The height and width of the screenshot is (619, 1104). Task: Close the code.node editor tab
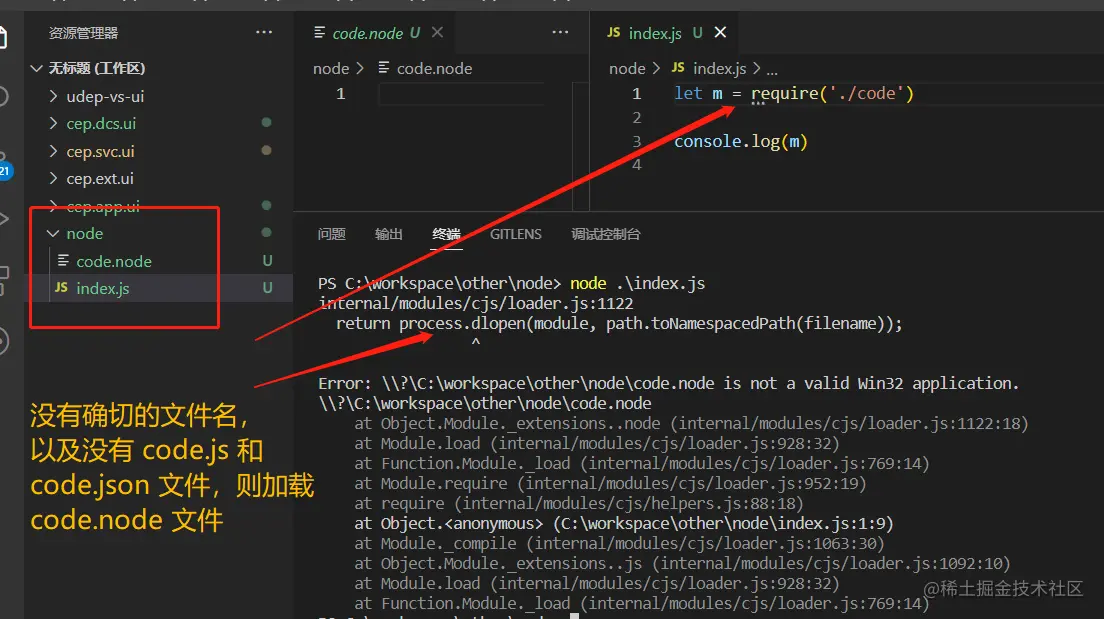pyautogui.click(x=437, y=32)
